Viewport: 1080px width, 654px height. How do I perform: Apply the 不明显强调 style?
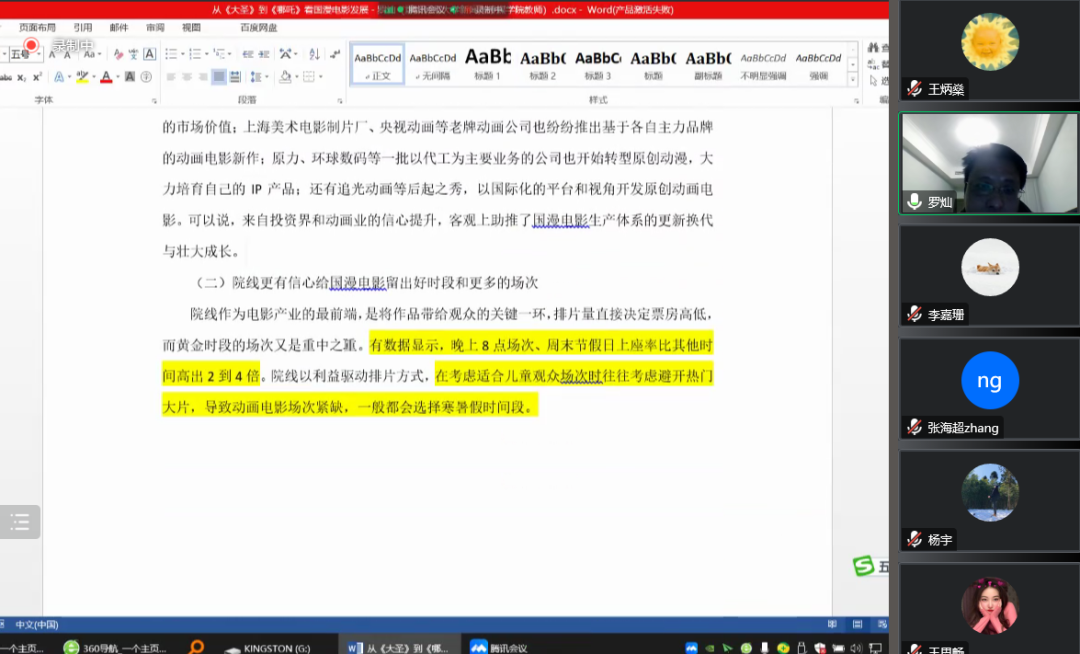[763, 65]
